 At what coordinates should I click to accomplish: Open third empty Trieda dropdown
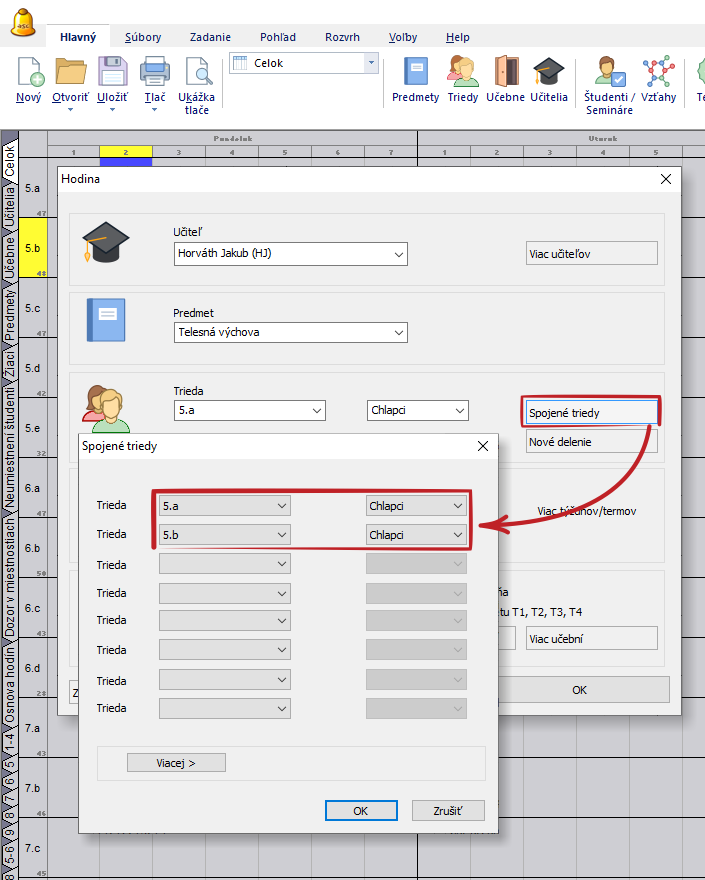click(225, 563)
